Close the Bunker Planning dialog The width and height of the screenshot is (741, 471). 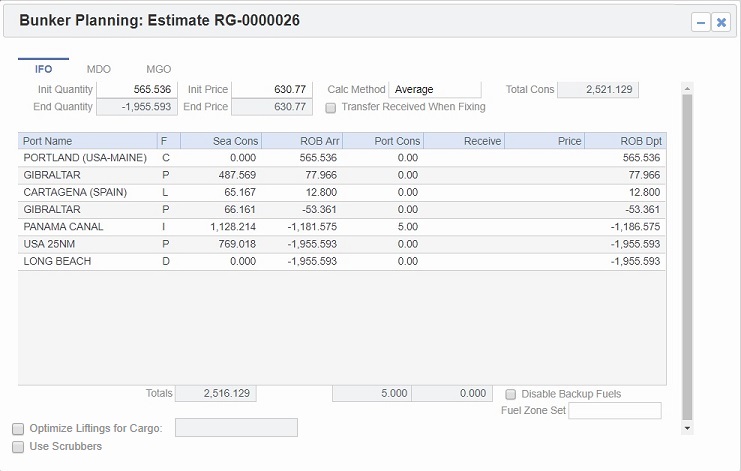pos(720,22)
